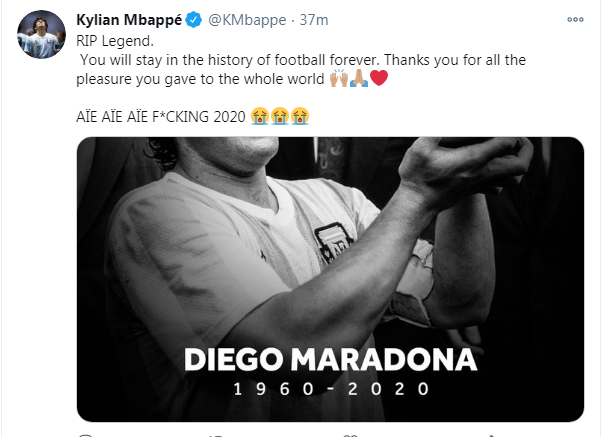This screenshot has height=437, width=614.
Task: Click the 'DIEGO MARADONA' caption in image
Action: click(330, 359)
